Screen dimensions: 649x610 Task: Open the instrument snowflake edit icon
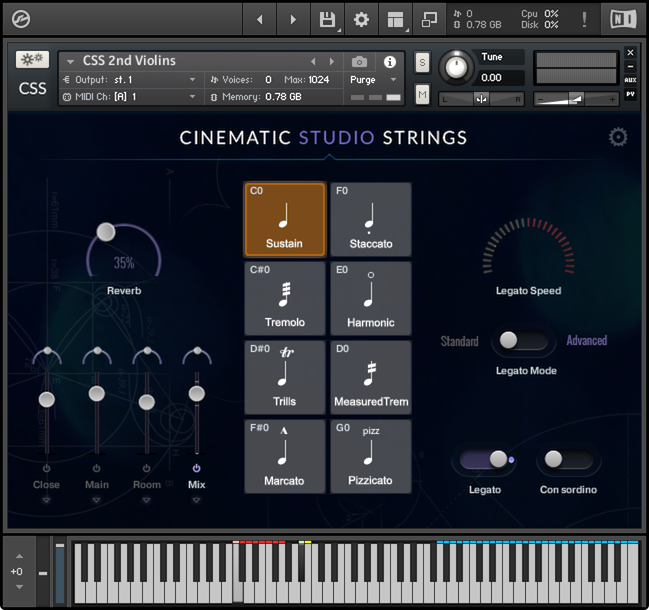pyautogui.click(x=32, y=60)
